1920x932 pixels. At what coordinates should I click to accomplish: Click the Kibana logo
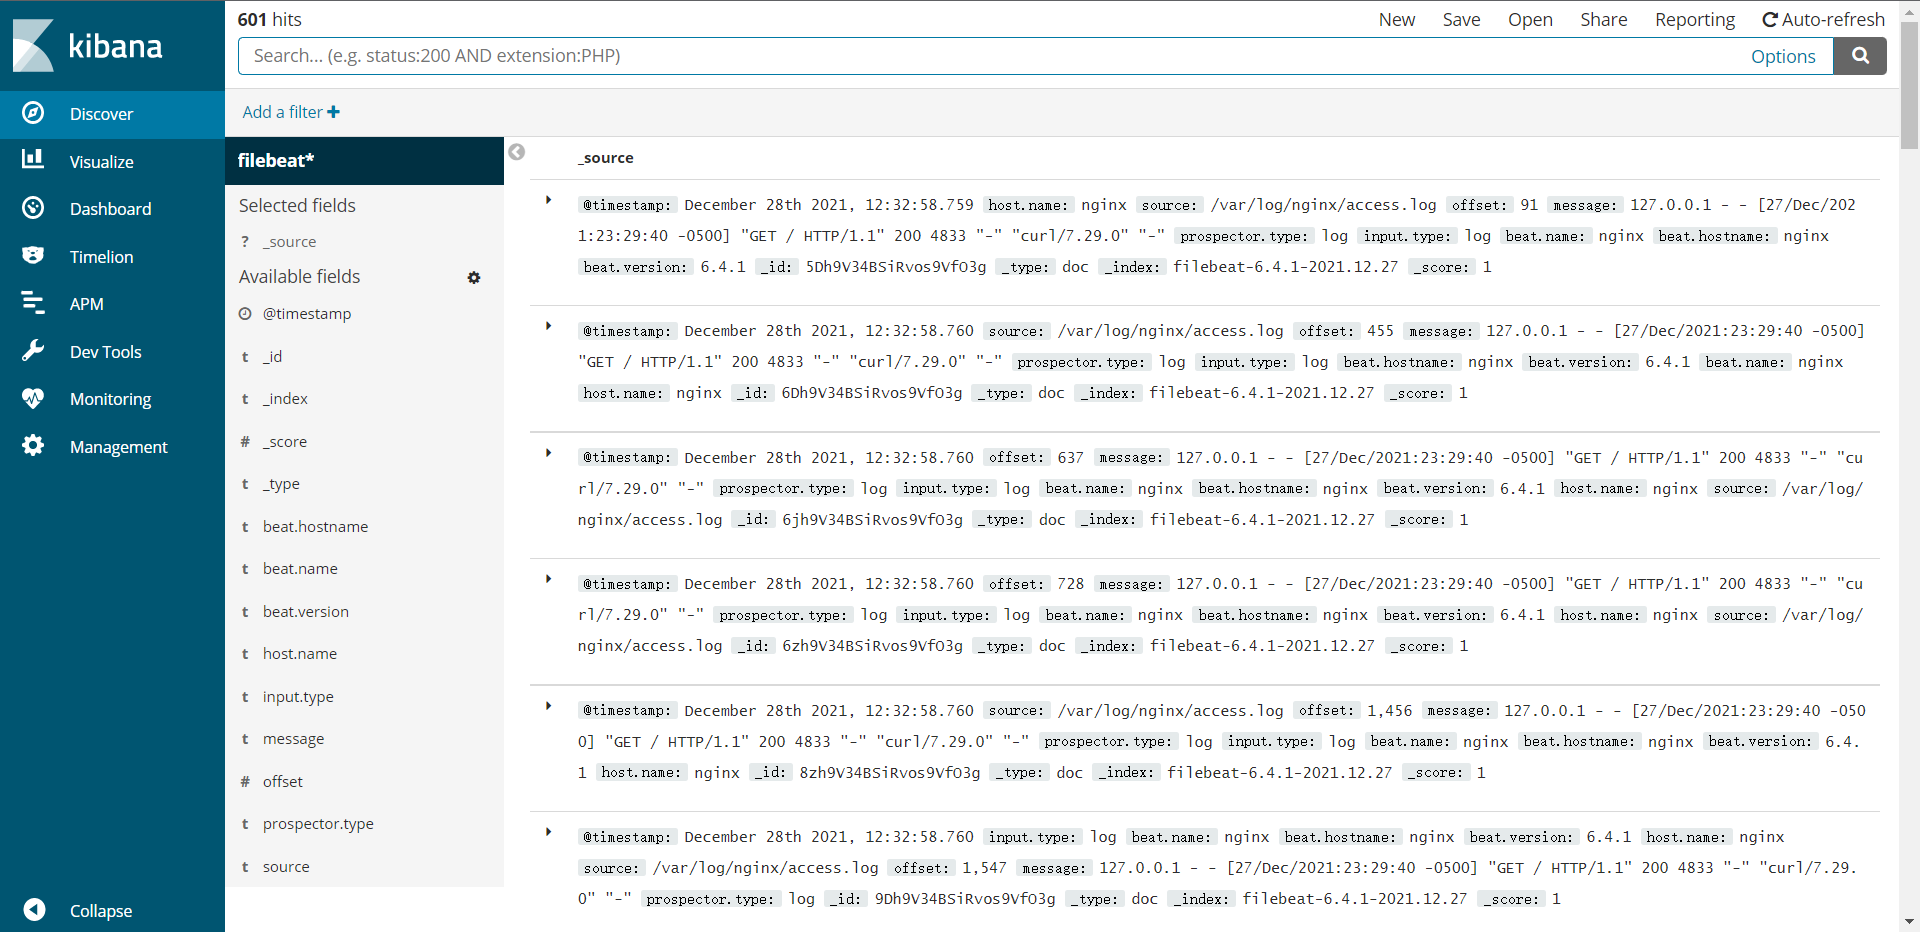[x=88, y=46]
